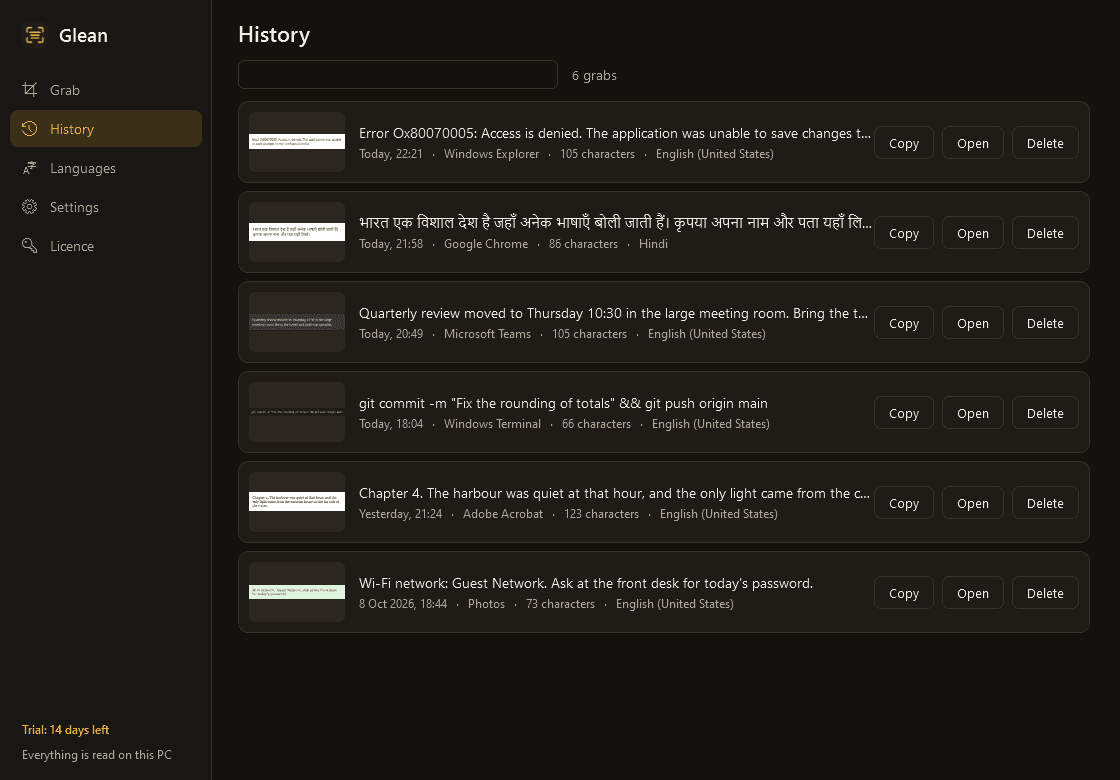
Task: Click the '6 grabs' count label
Action: [x=594, y=76]
